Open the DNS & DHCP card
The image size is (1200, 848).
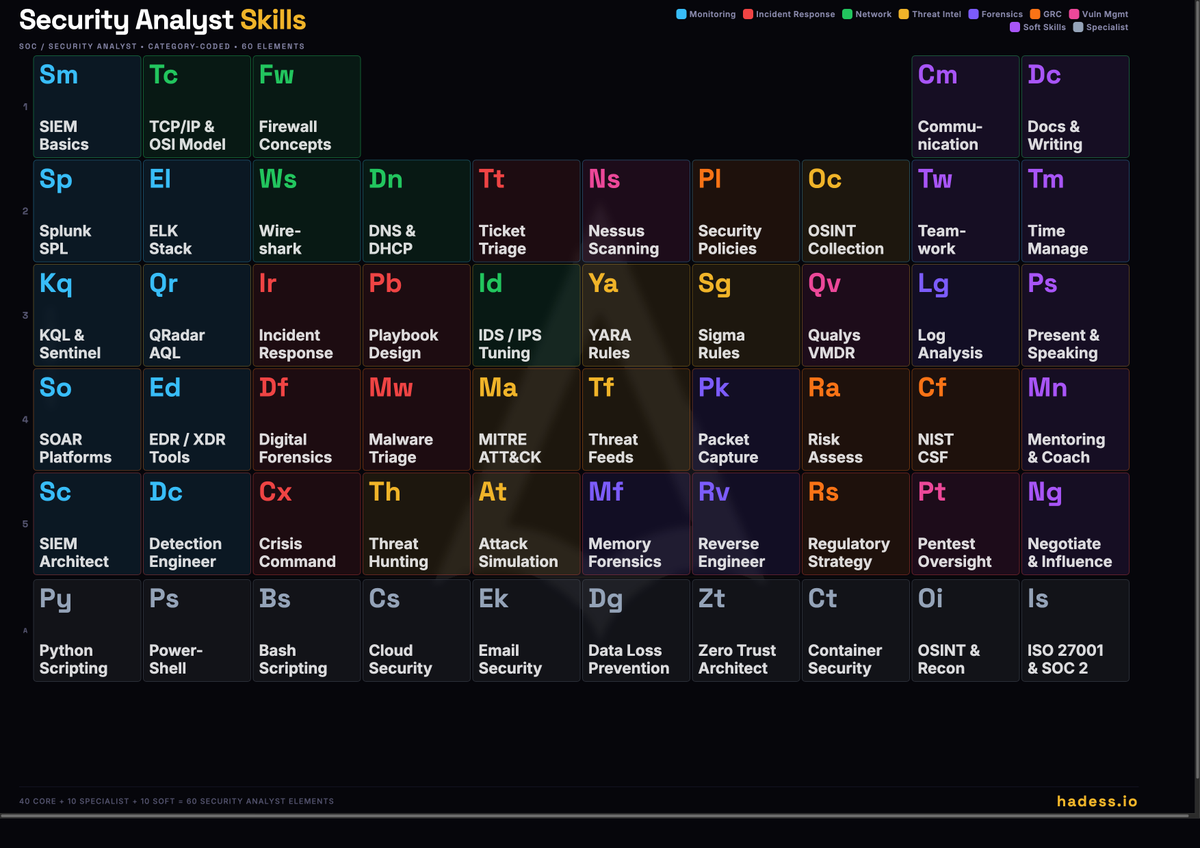417,211
